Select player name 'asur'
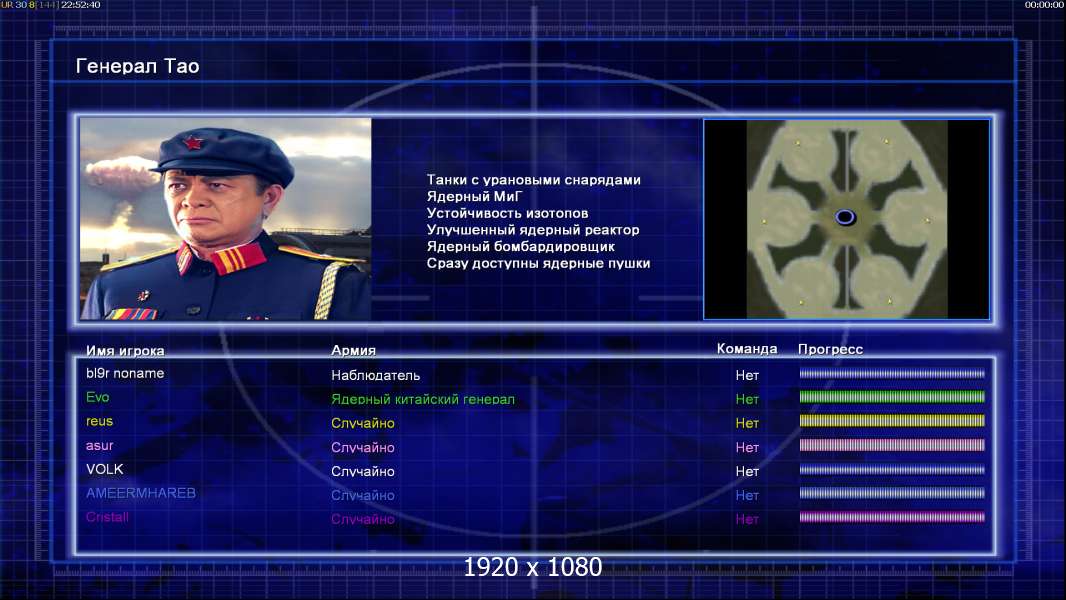This screenshot has width=1066, height=600. point(99,446)
